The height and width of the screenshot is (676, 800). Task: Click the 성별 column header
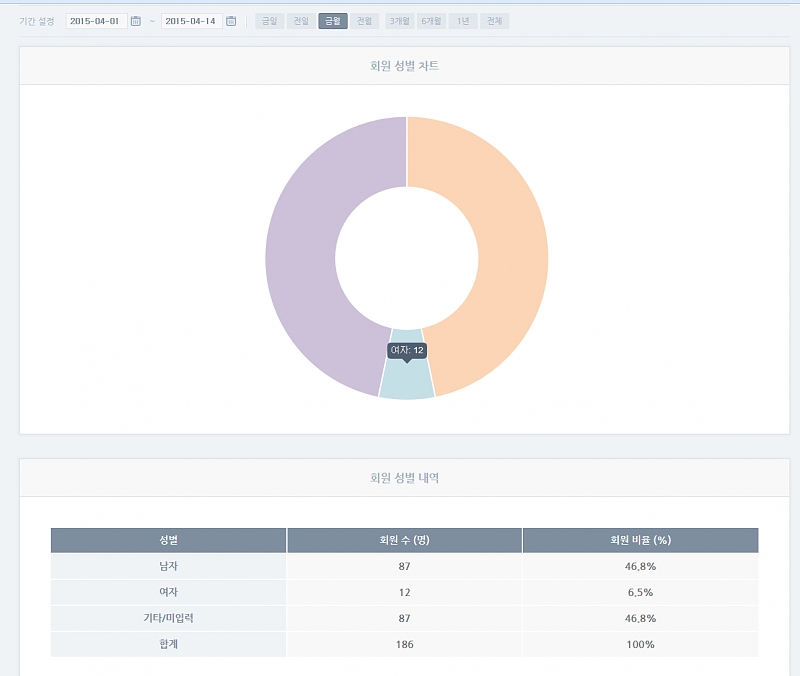click(x=168, y=540)
